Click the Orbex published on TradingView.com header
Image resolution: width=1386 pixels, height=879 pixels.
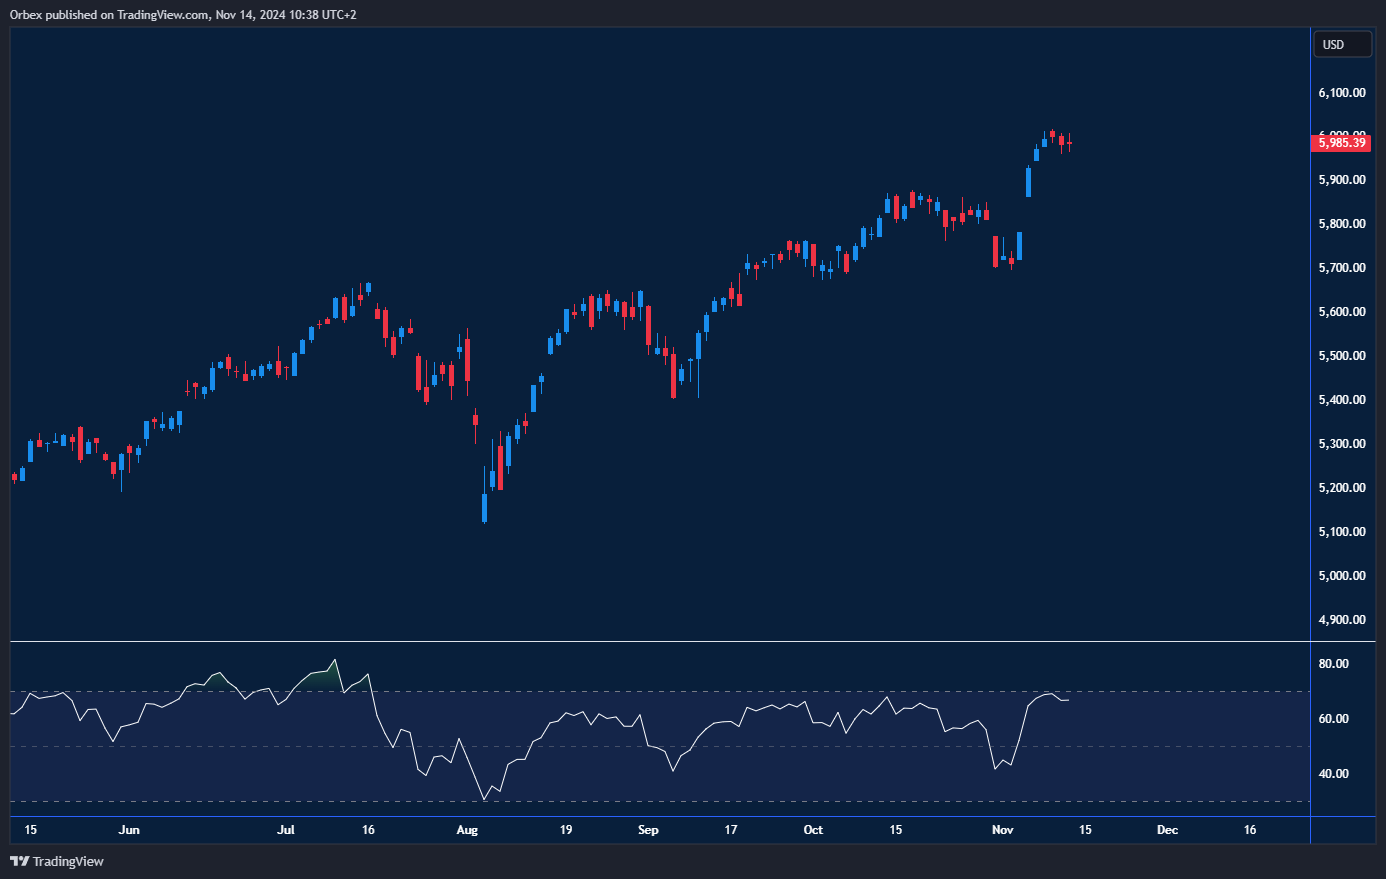183,14
